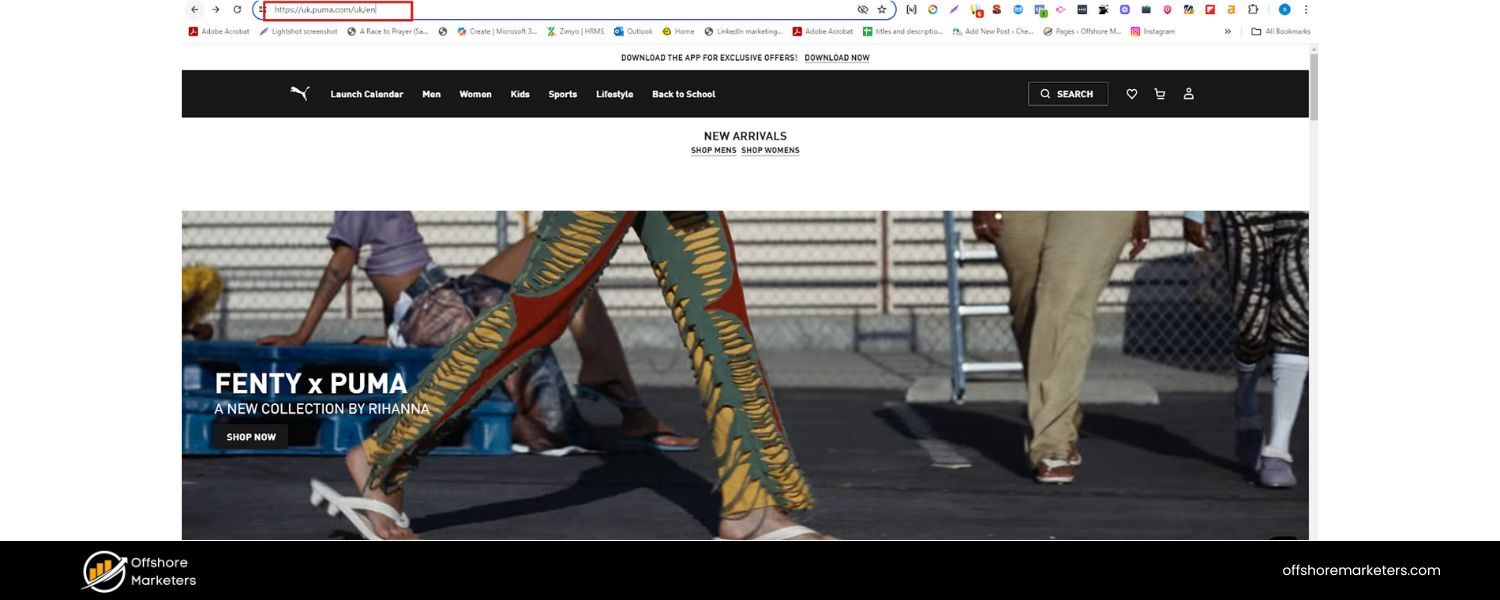The image size is (1500, 600).
Task: Select Back to School in navigation
Action: point(683,94)
